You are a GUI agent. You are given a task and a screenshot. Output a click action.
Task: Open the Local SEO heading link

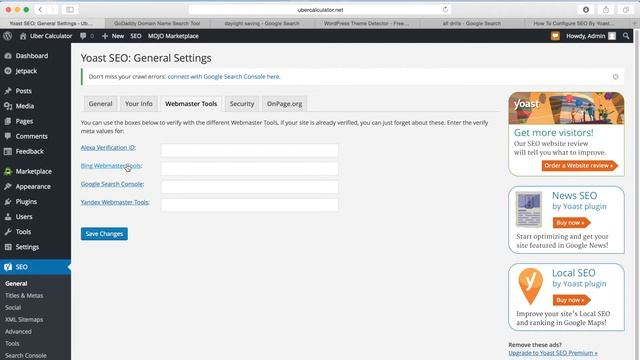(573, 273)
